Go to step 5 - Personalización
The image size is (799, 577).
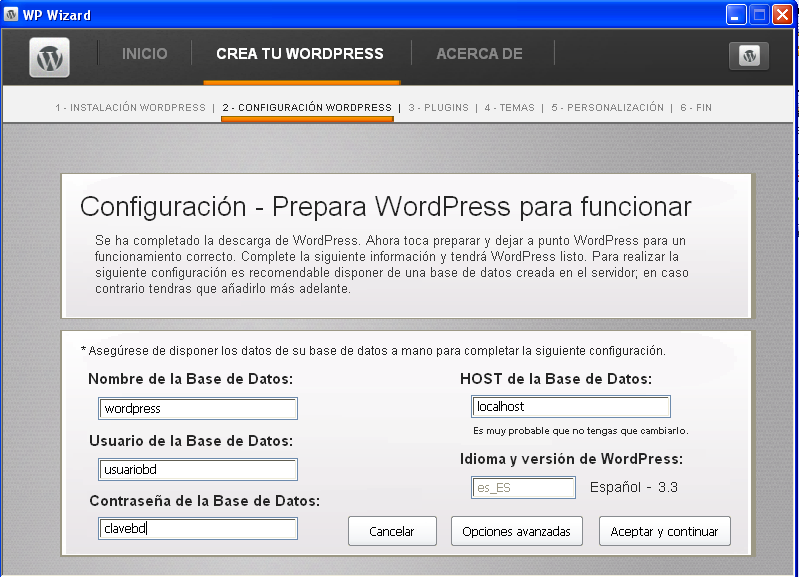tap(607, 107)
